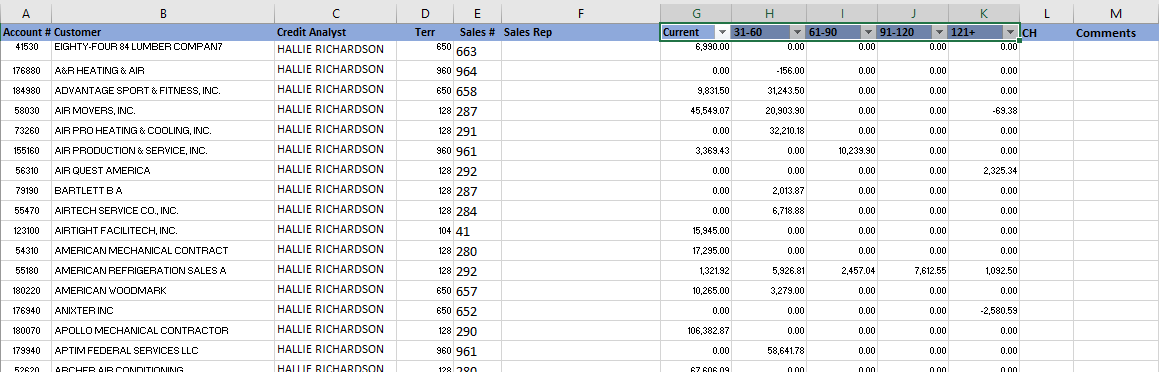Image resolution: width=1159 pixels, height=372 pixels.
Task: Open the 61-90 column filter dropdown
Action: click(868, 33)
